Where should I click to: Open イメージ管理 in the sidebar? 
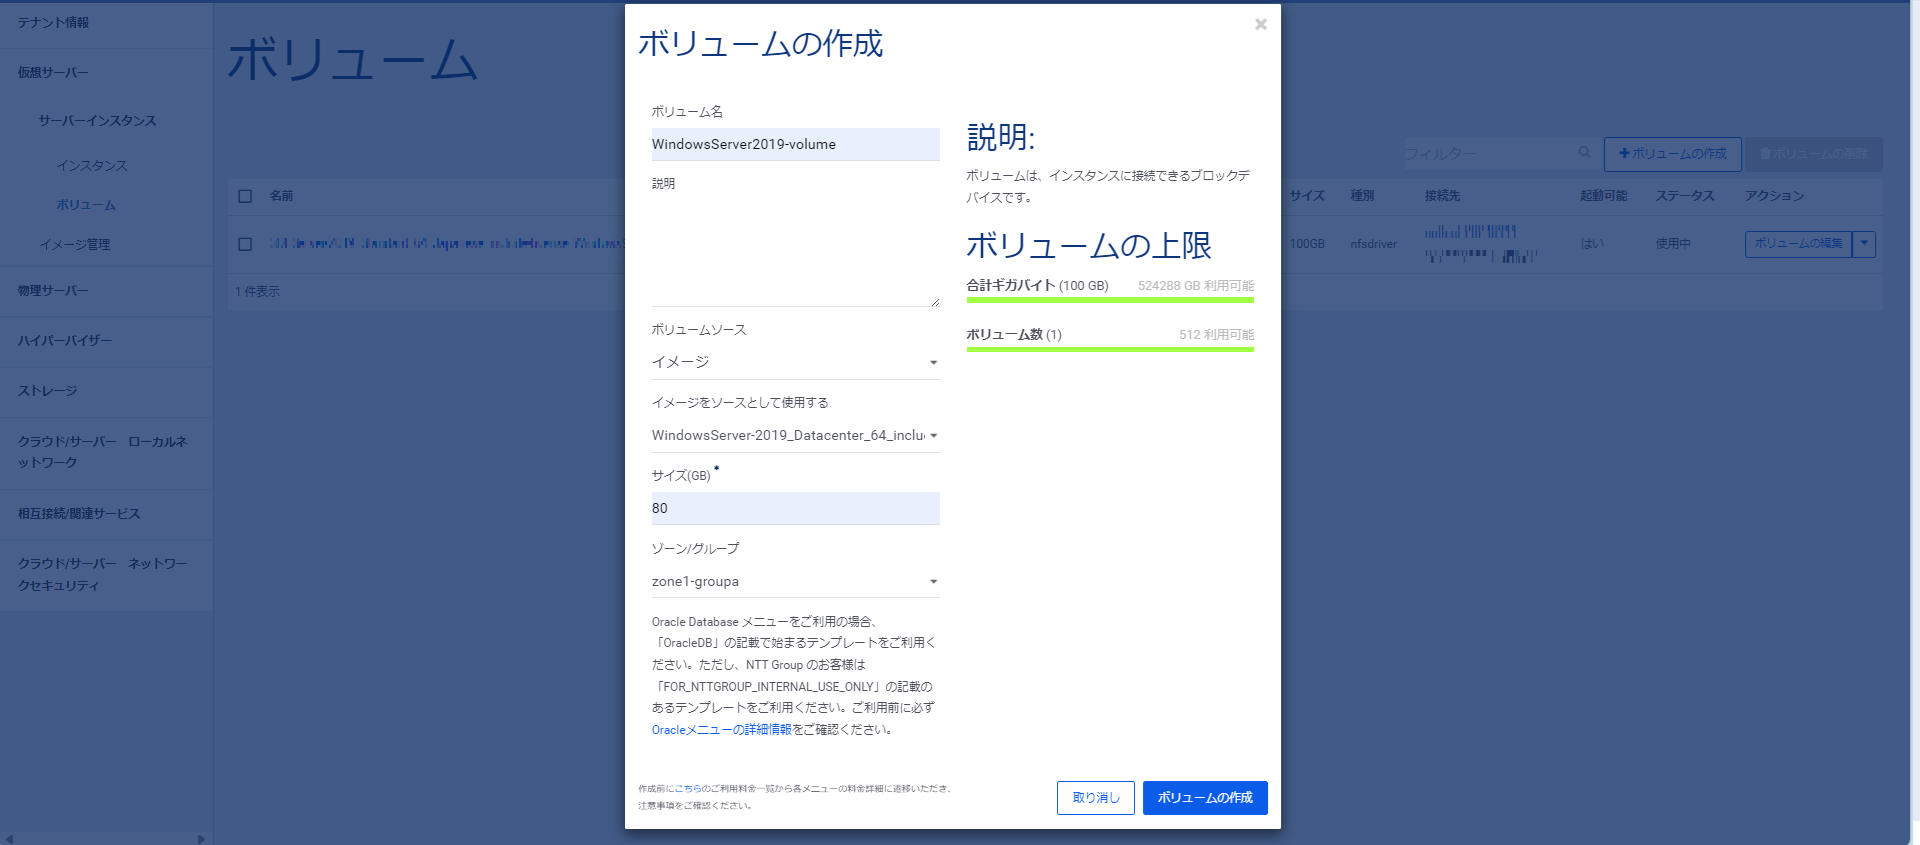[x=75, y=245]
